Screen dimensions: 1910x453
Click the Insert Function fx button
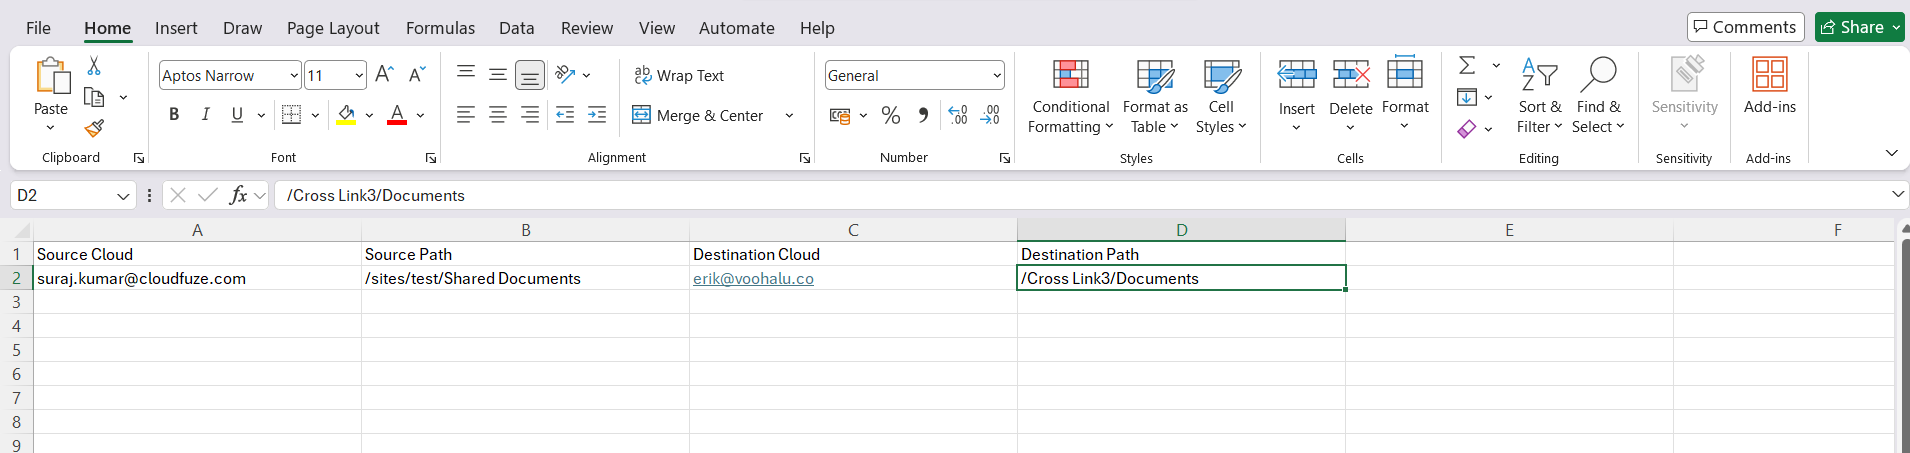coord(238,195)
